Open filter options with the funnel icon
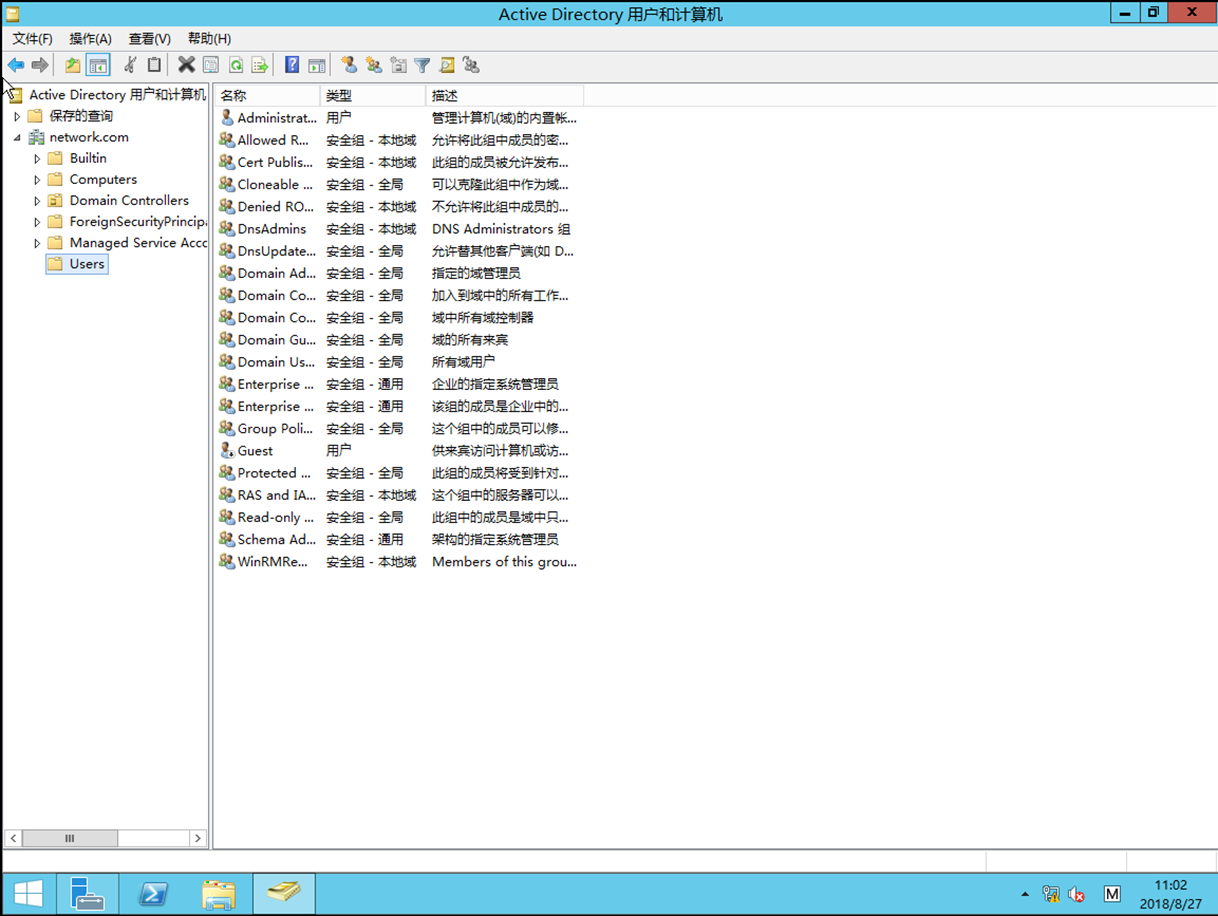Viewport: 1218px width, 916px height. coord(423,65)
